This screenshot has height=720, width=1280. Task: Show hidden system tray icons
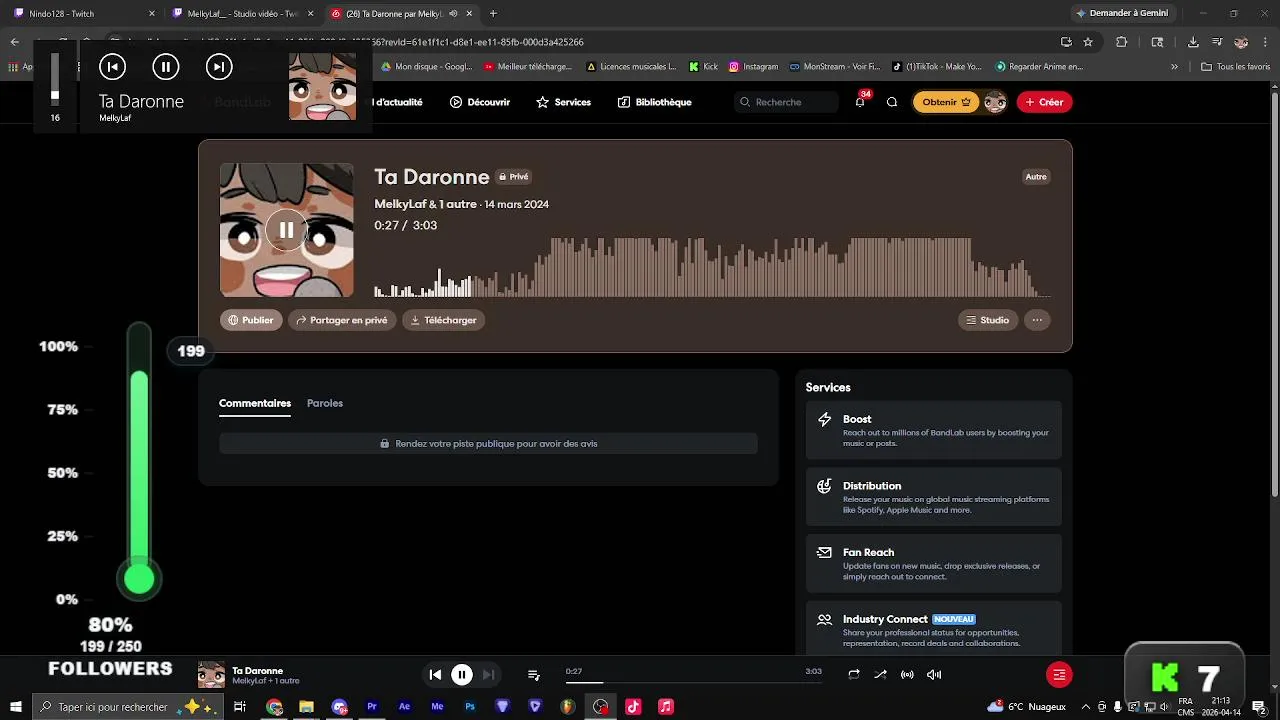pyautogui.click(x=1086, y=707)
